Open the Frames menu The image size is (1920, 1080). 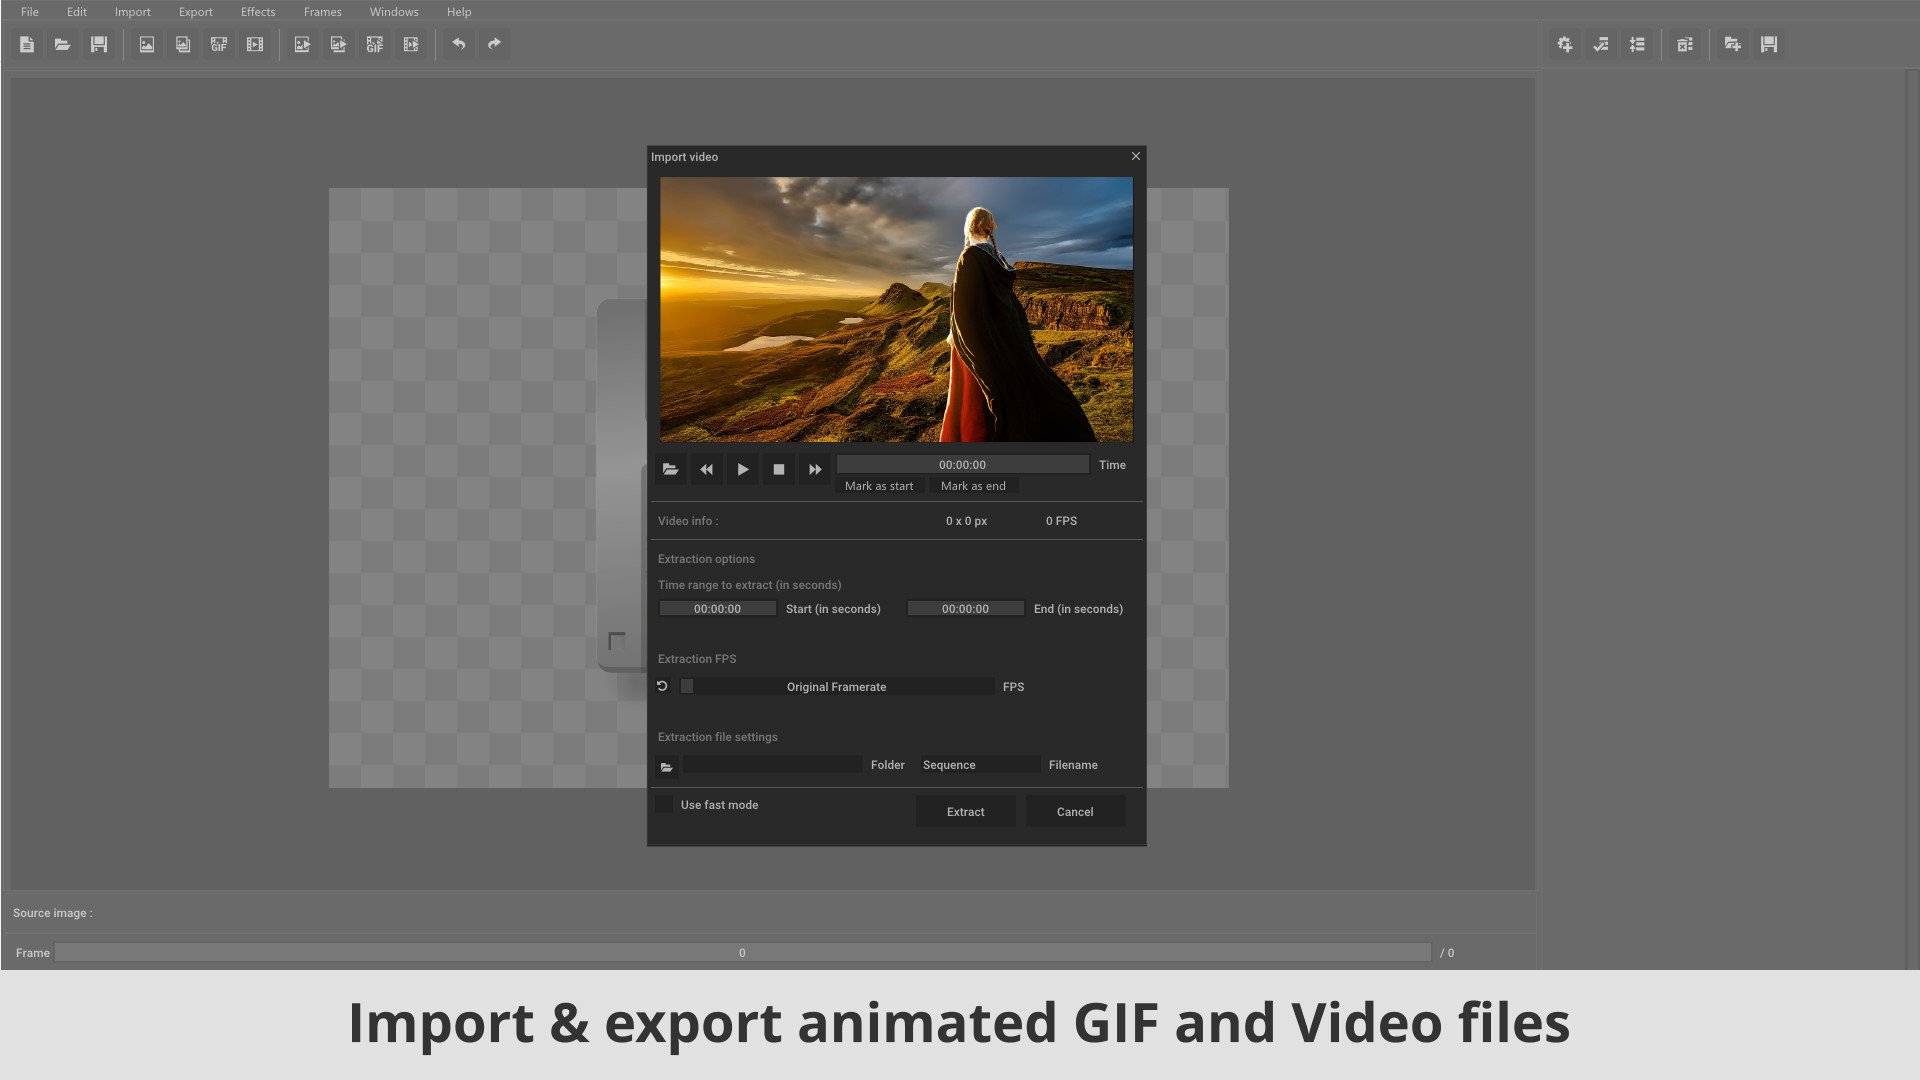coord(322,11)
